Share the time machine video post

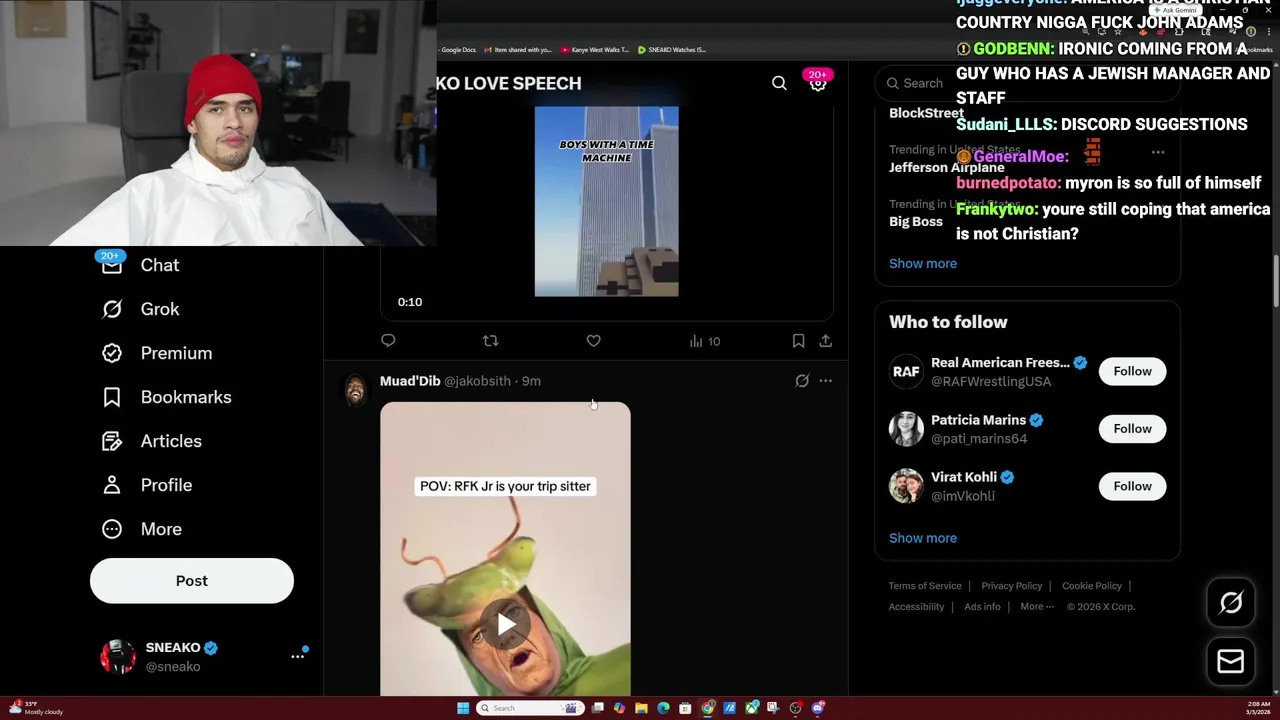coord(825,341)
